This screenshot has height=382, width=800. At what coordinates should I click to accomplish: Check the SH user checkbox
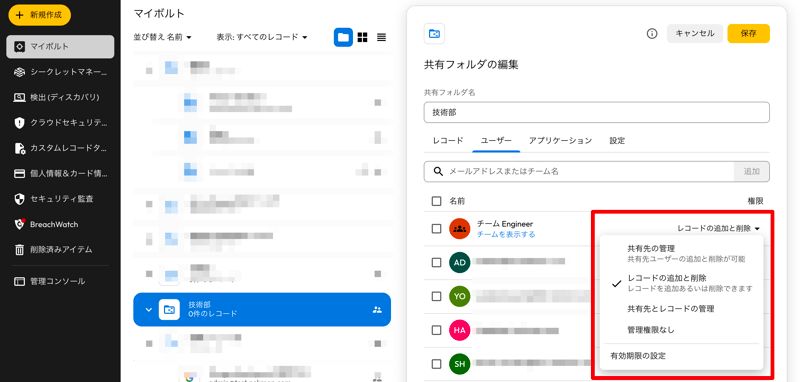(436, 364)
